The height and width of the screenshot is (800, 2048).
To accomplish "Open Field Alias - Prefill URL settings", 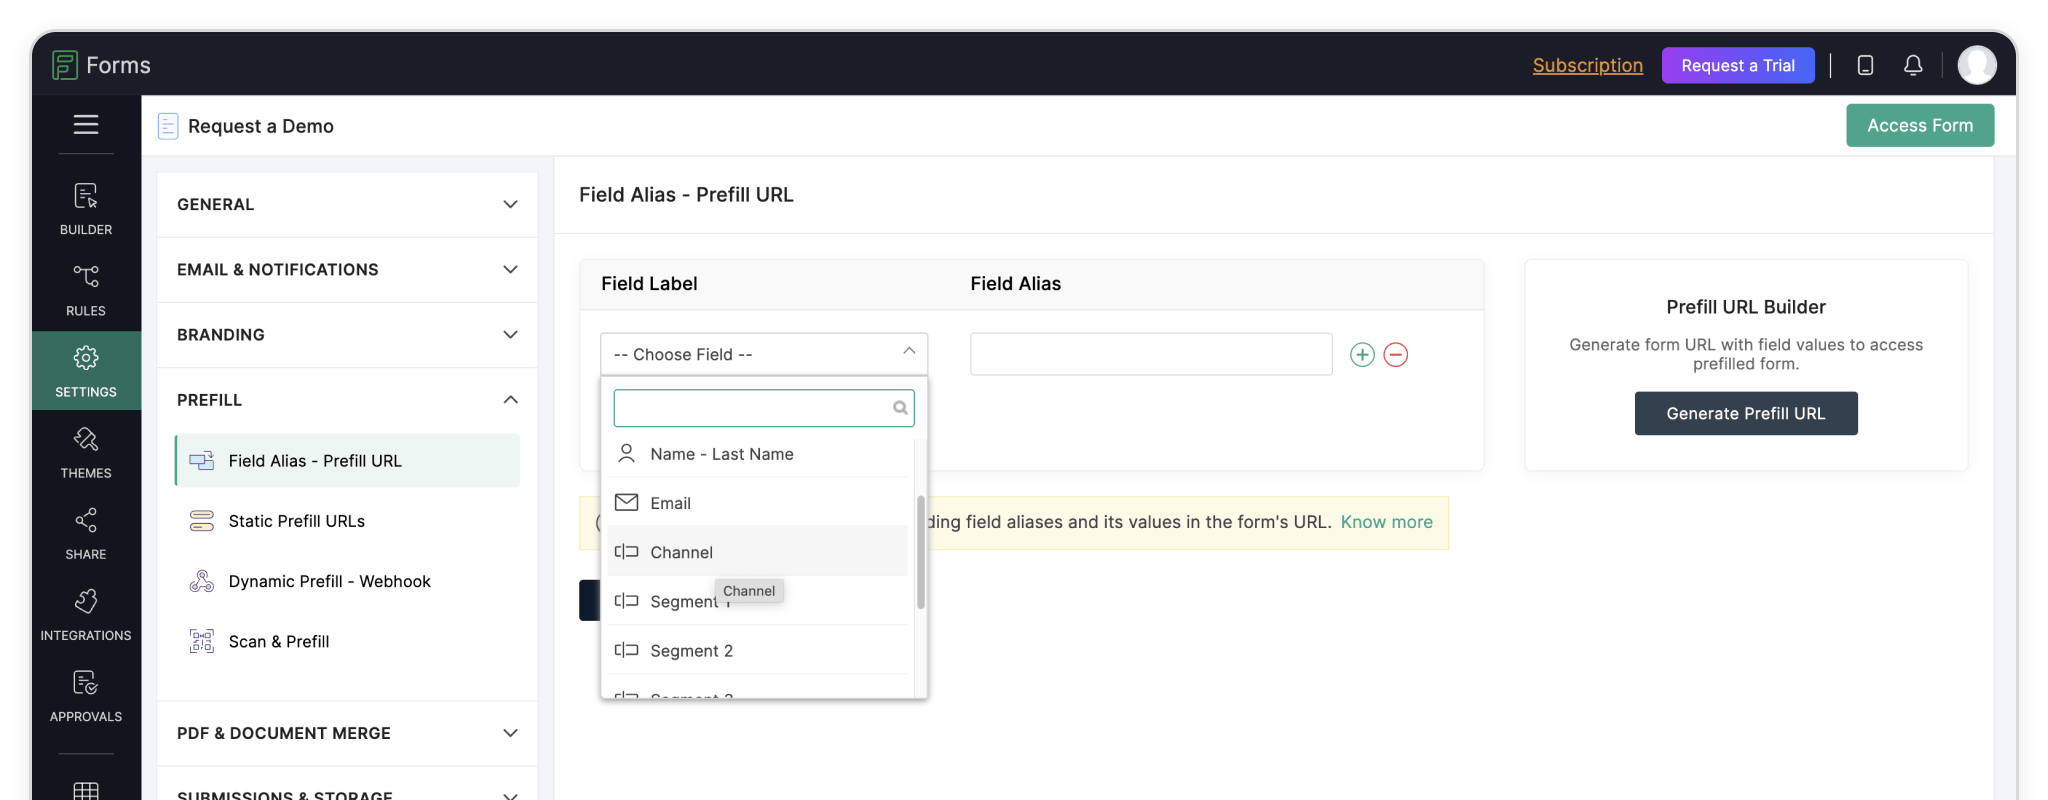I will click(348, 460).
